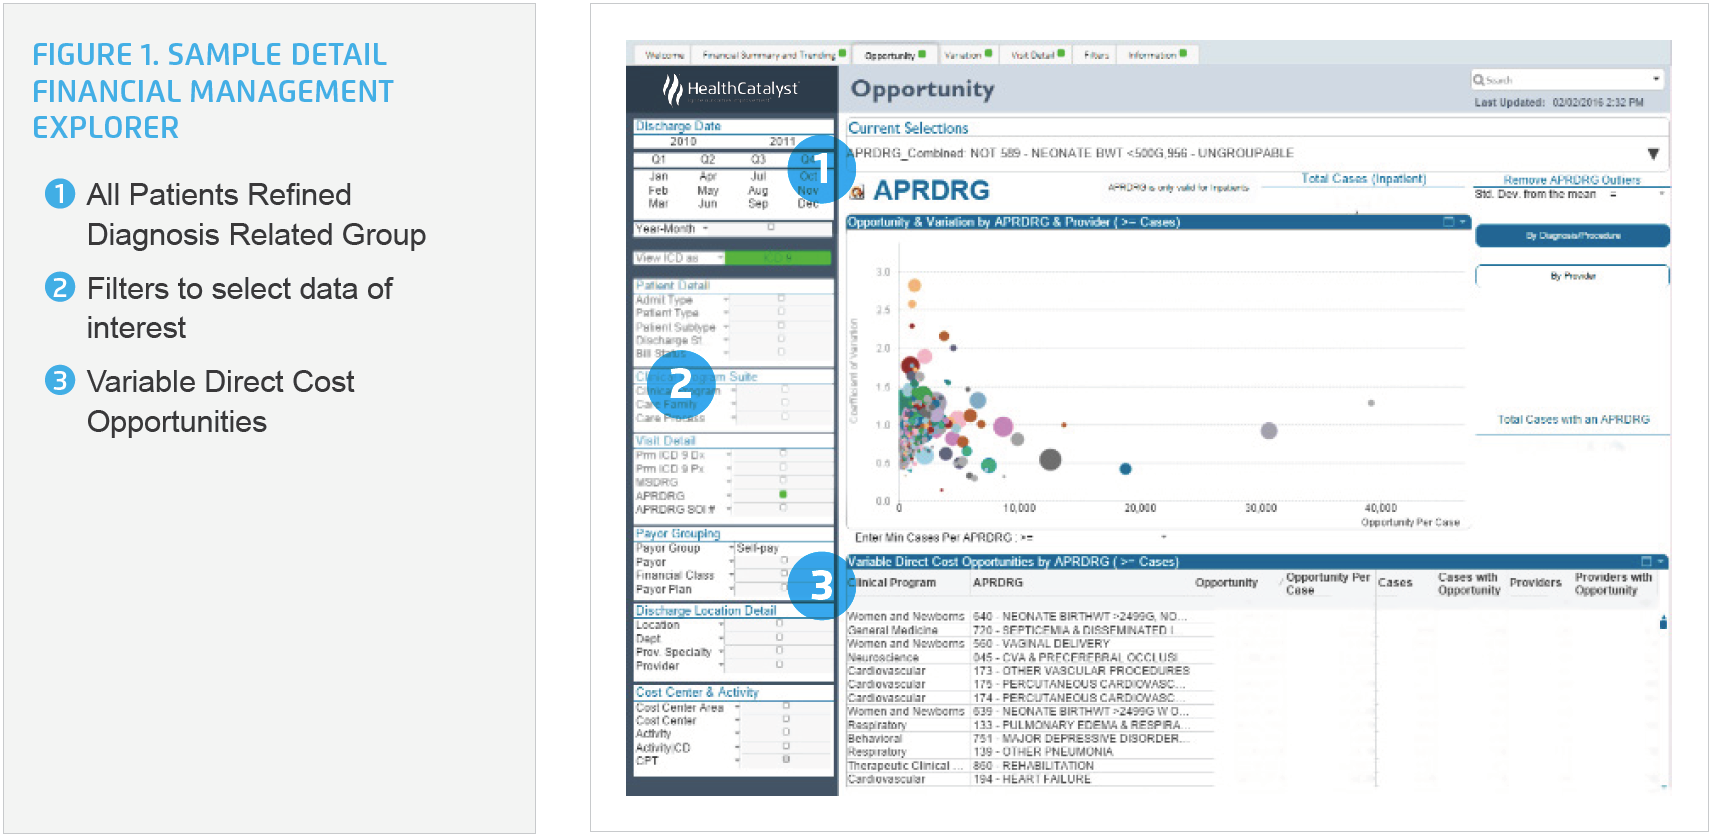Image resolution: width=1712 pixels, height=835 pixels.
Task: Open the Opportunity & Variation chart menu arrow
Action: click(1462, 222)
